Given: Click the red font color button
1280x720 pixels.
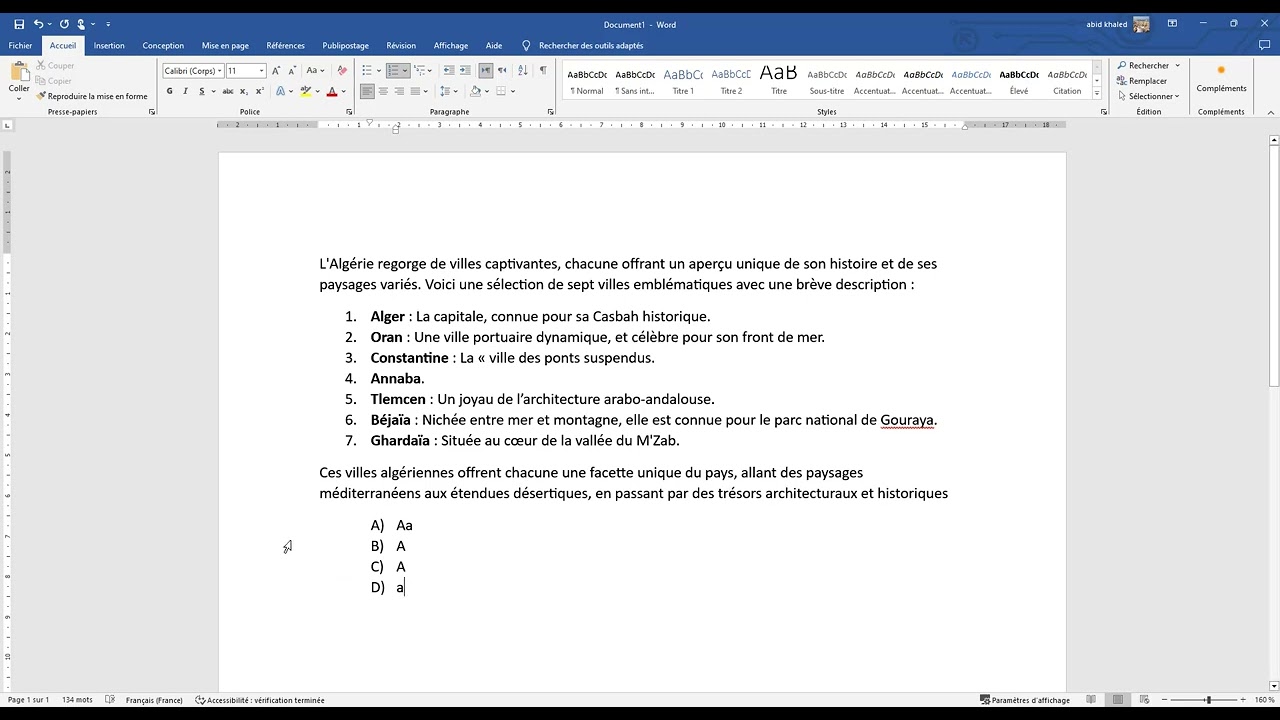Looking at the screenshot, I should (332, 91).
